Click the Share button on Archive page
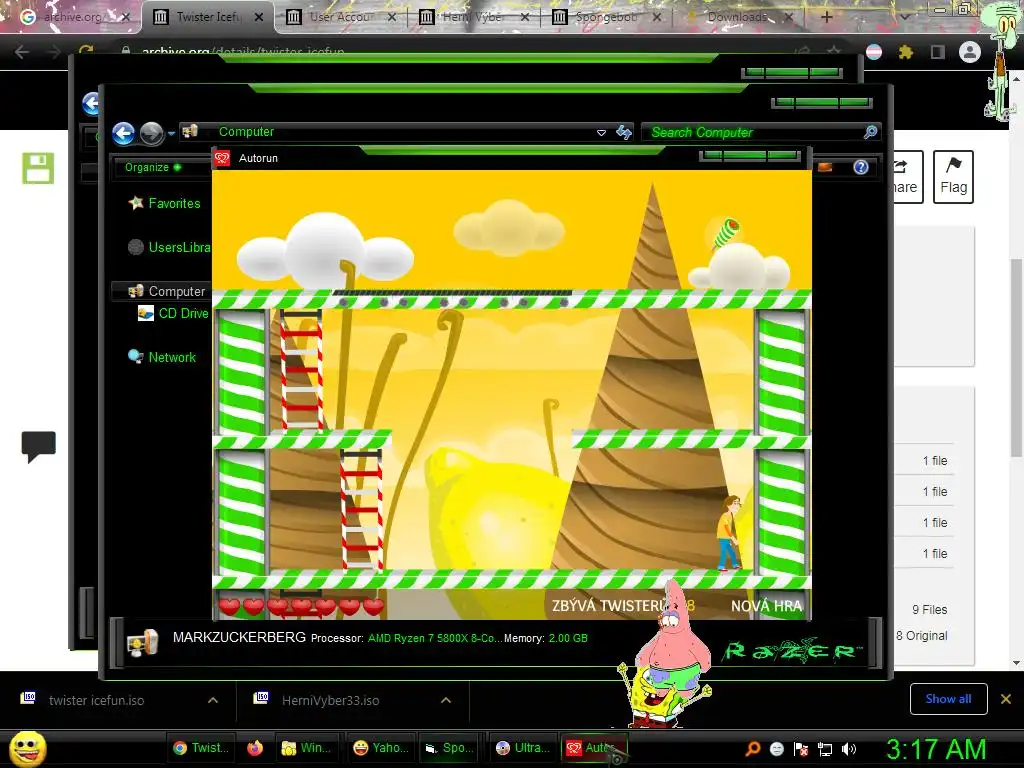The image size is (1024, 768). point(907,177)
